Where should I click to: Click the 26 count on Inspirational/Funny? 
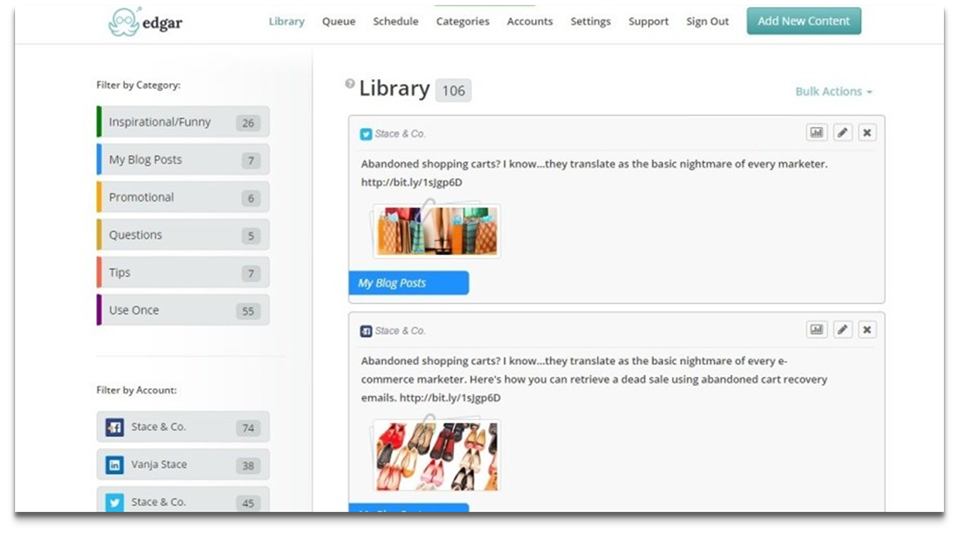(x=248, y=123)
